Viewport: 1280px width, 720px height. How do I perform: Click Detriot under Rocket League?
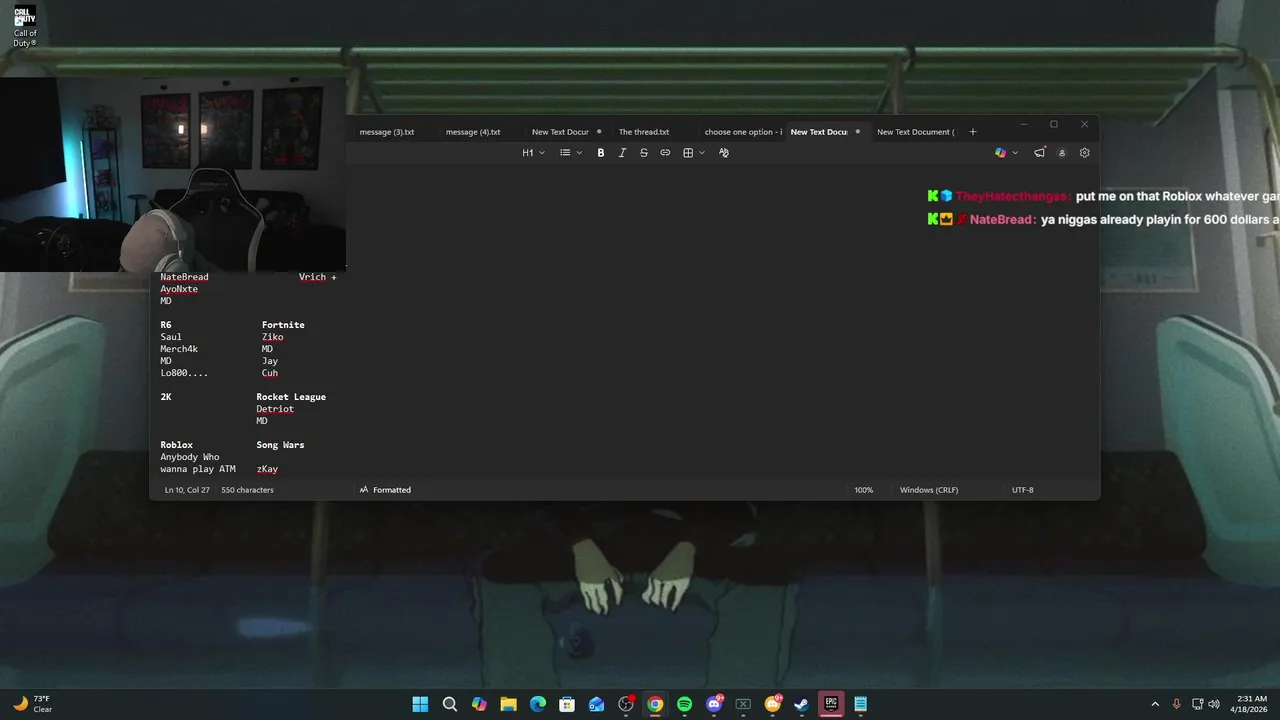(275, 409)
